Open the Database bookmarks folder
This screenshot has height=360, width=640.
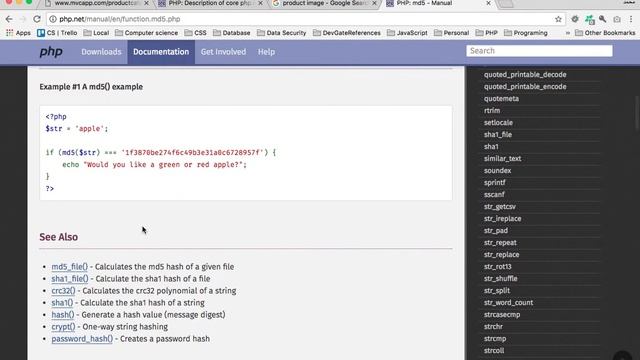[231, 33]
